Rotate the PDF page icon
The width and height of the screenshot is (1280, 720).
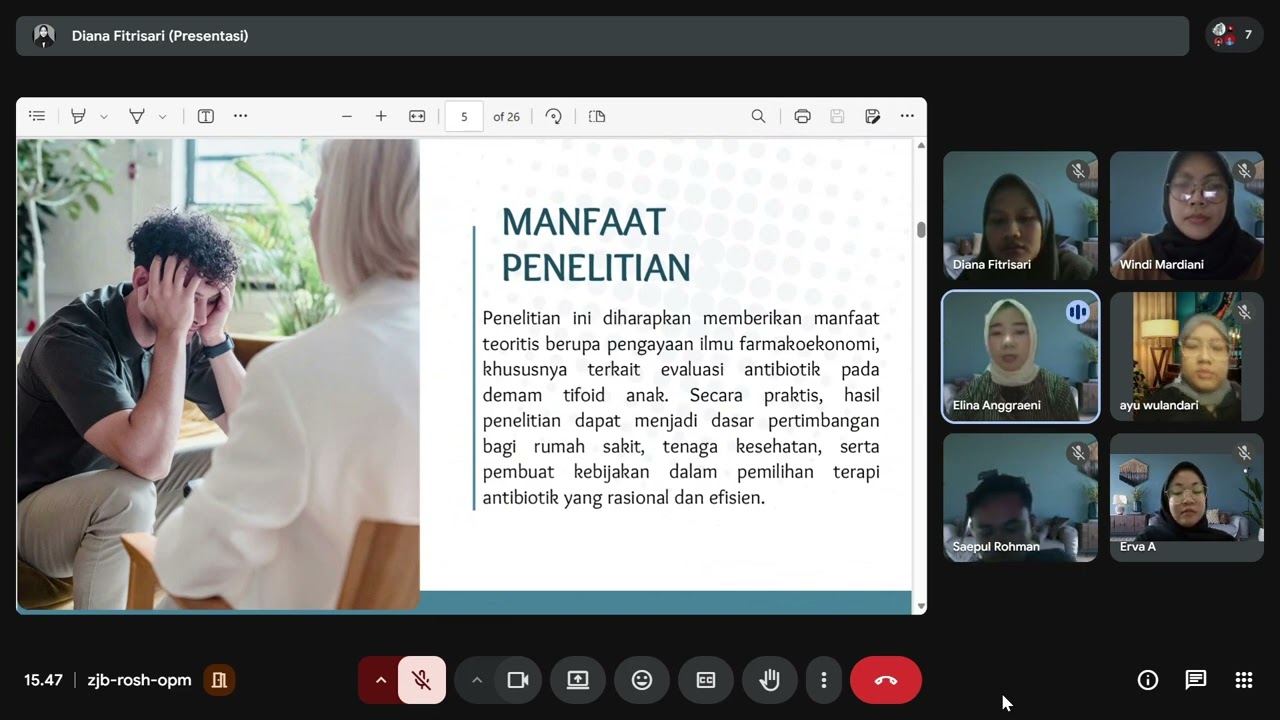pos(553,116)
